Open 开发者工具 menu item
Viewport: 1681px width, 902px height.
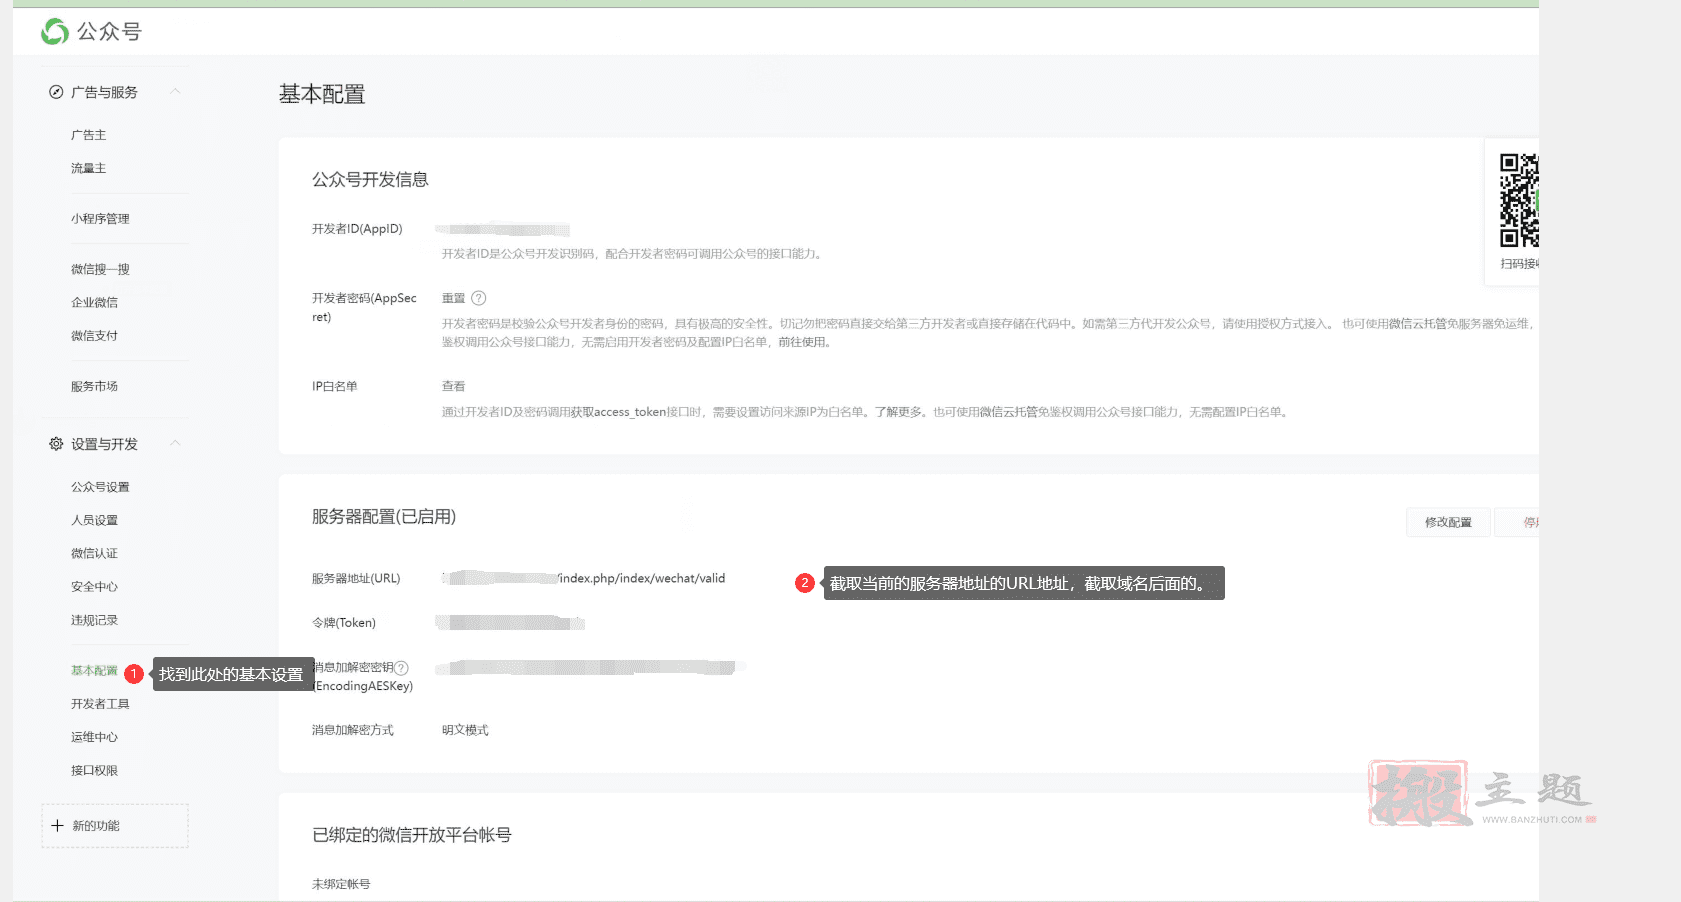click(x=100, y=704)
